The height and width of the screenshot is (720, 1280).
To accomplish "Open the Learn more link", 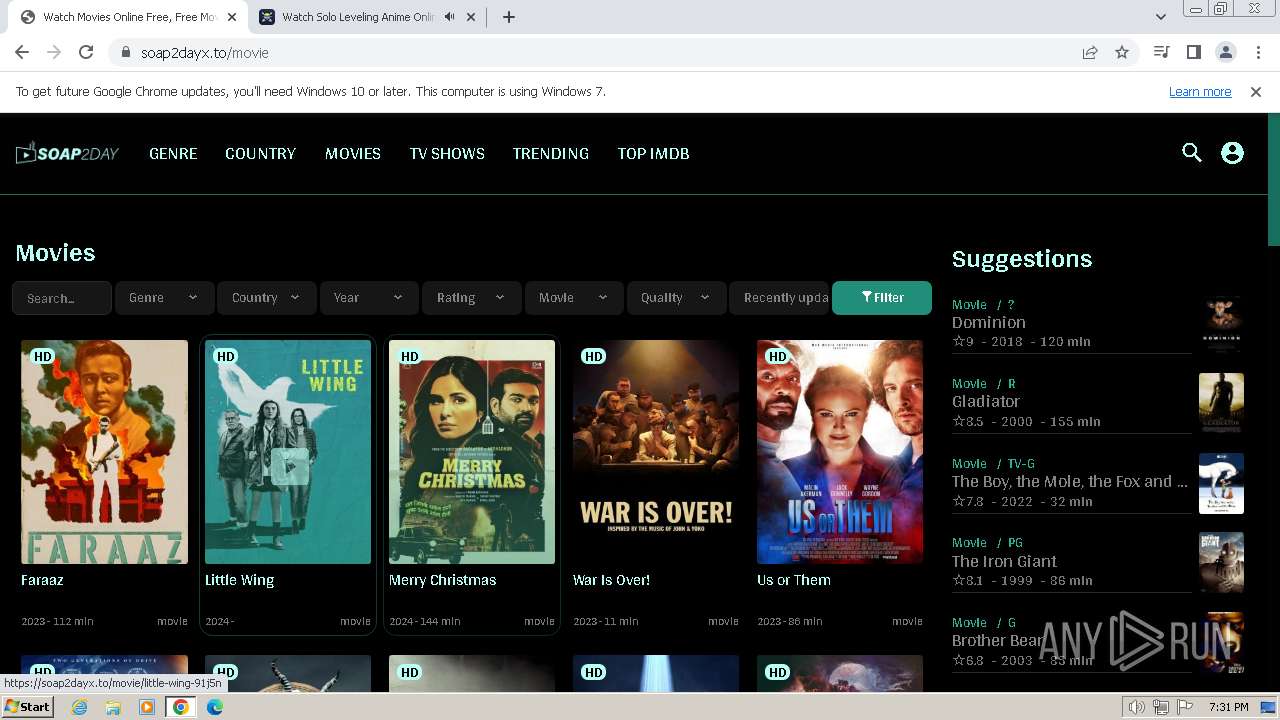I will (1200, 91).
